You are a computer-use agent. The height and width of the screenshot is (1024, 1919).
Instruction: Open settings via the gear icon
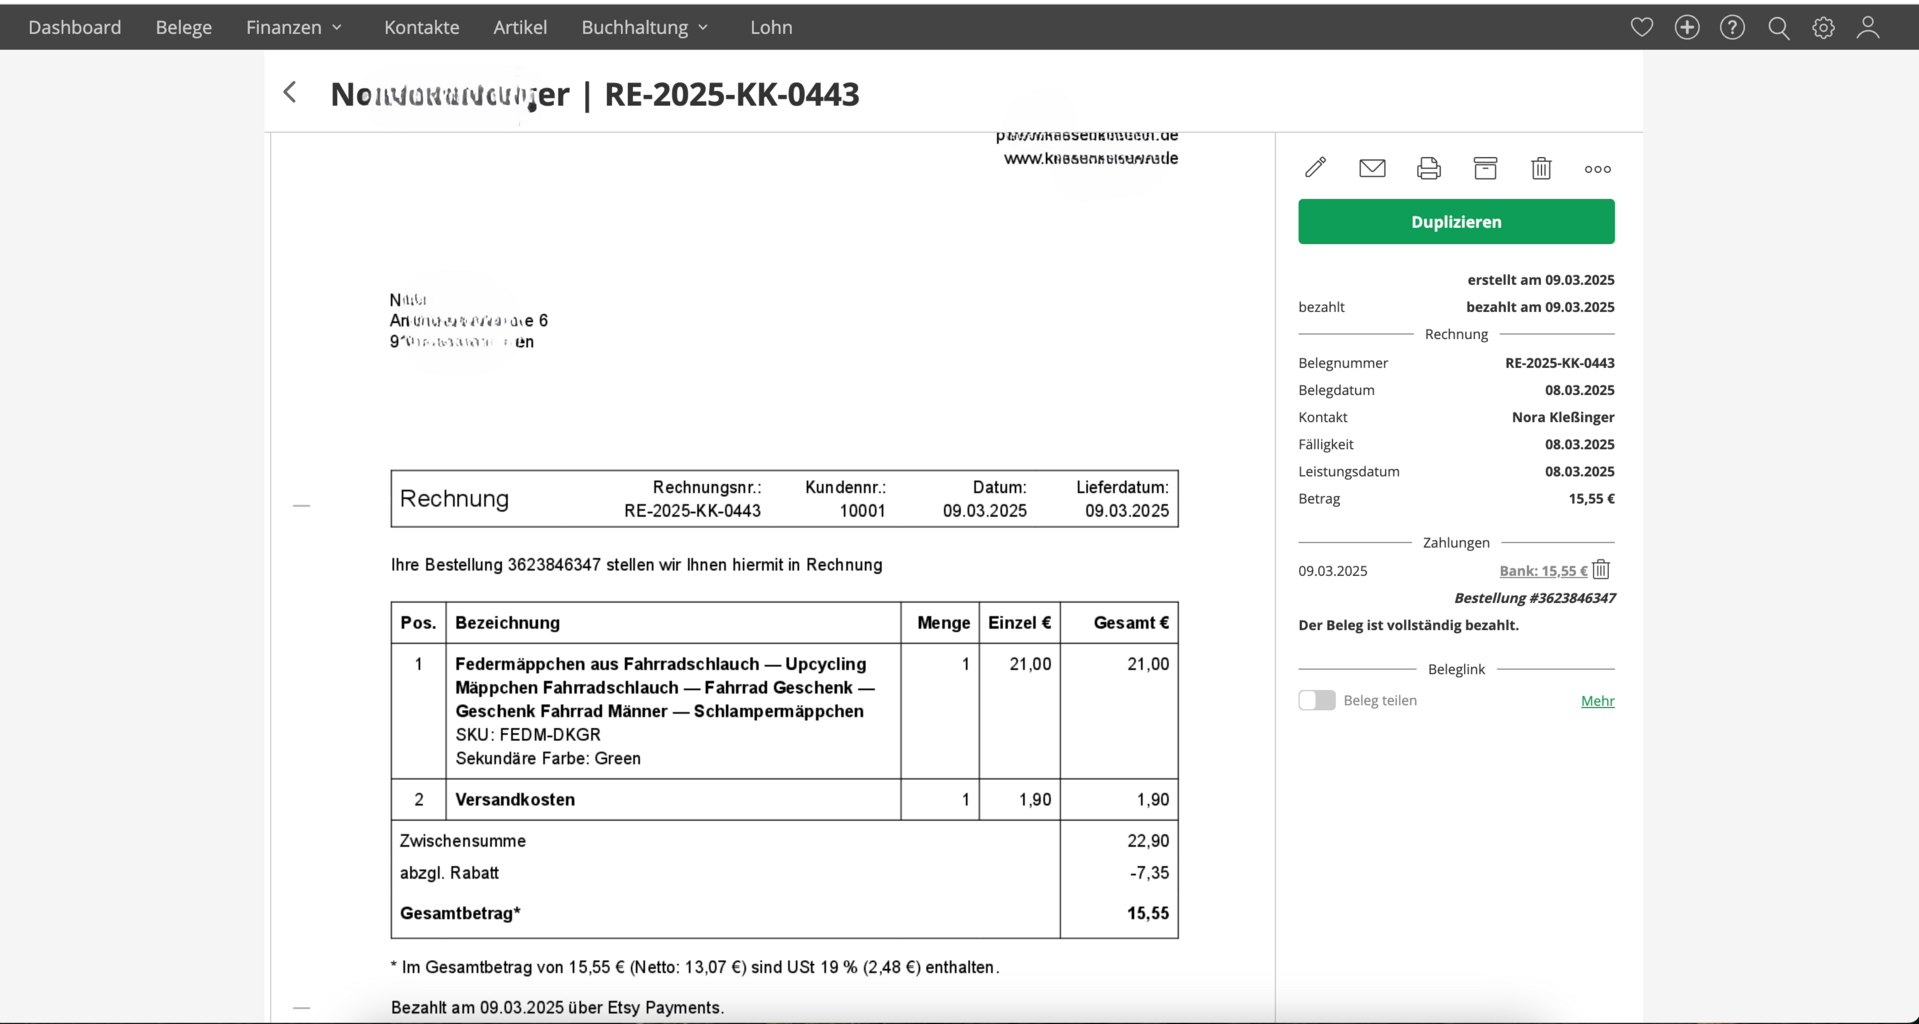point(1823,28)
